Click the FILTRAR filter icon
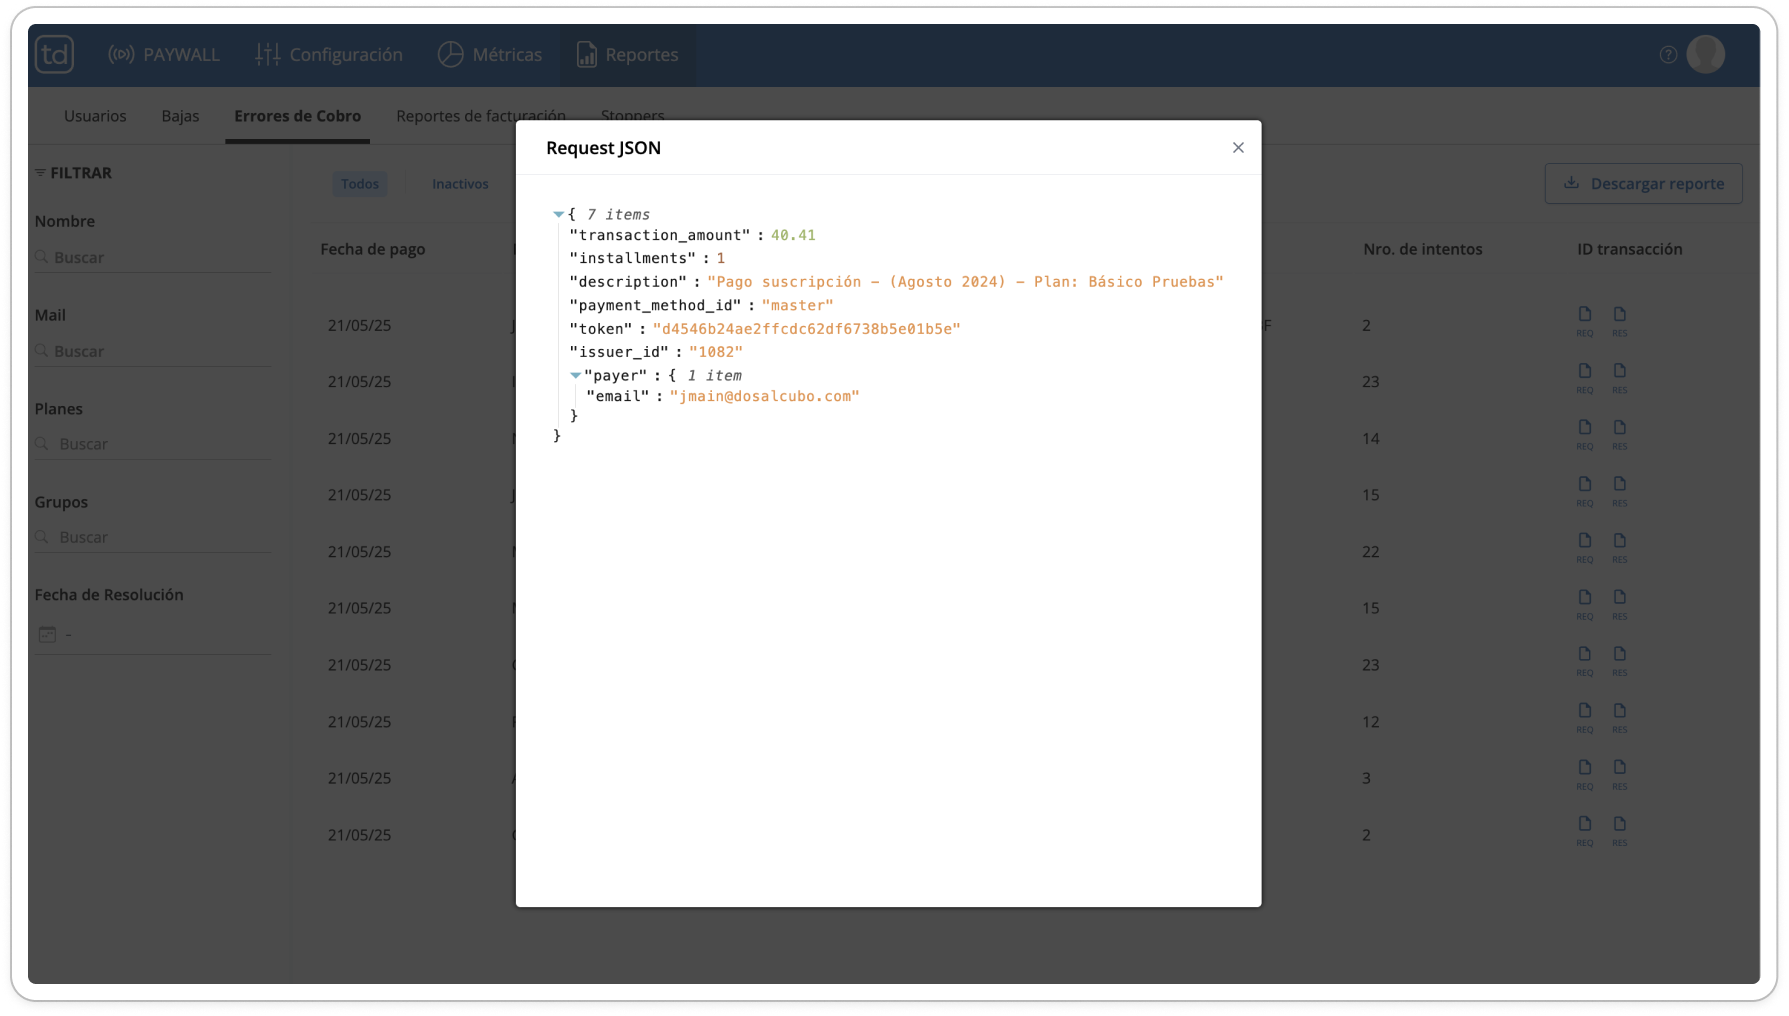Image resolution: width=1789 pixels, height=1016 pixels. pyautogui.click(x=40, y=173)
